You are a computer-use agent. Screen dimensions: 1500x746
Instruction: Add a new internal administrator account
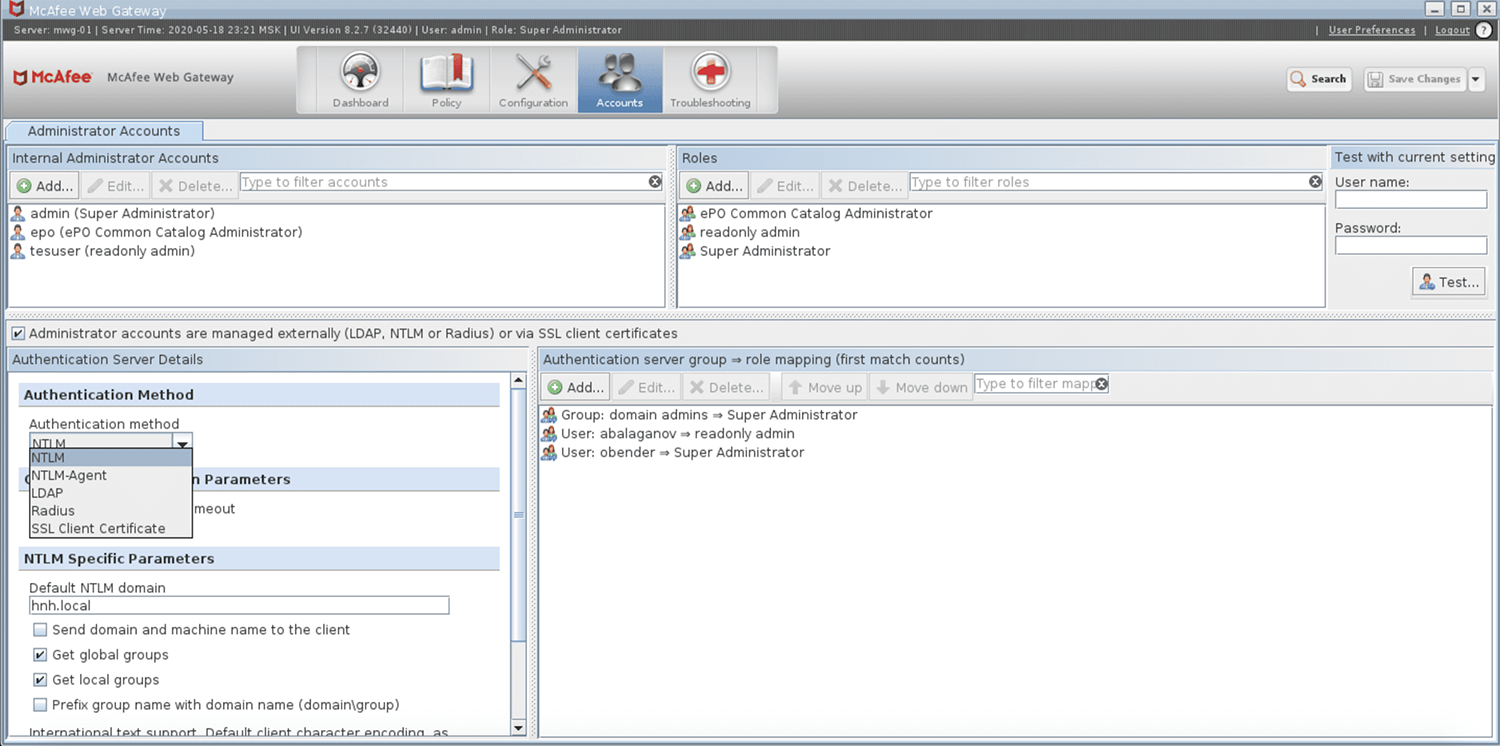45,186
